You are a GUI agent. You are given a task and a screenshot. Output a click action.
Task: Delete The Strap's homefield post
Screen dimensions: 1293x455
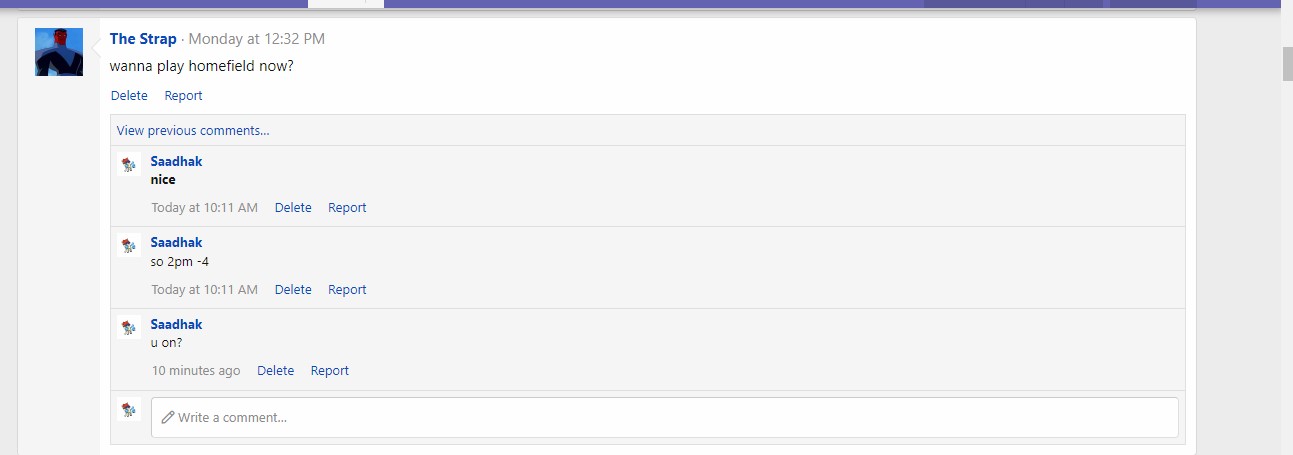coord(129,96)
